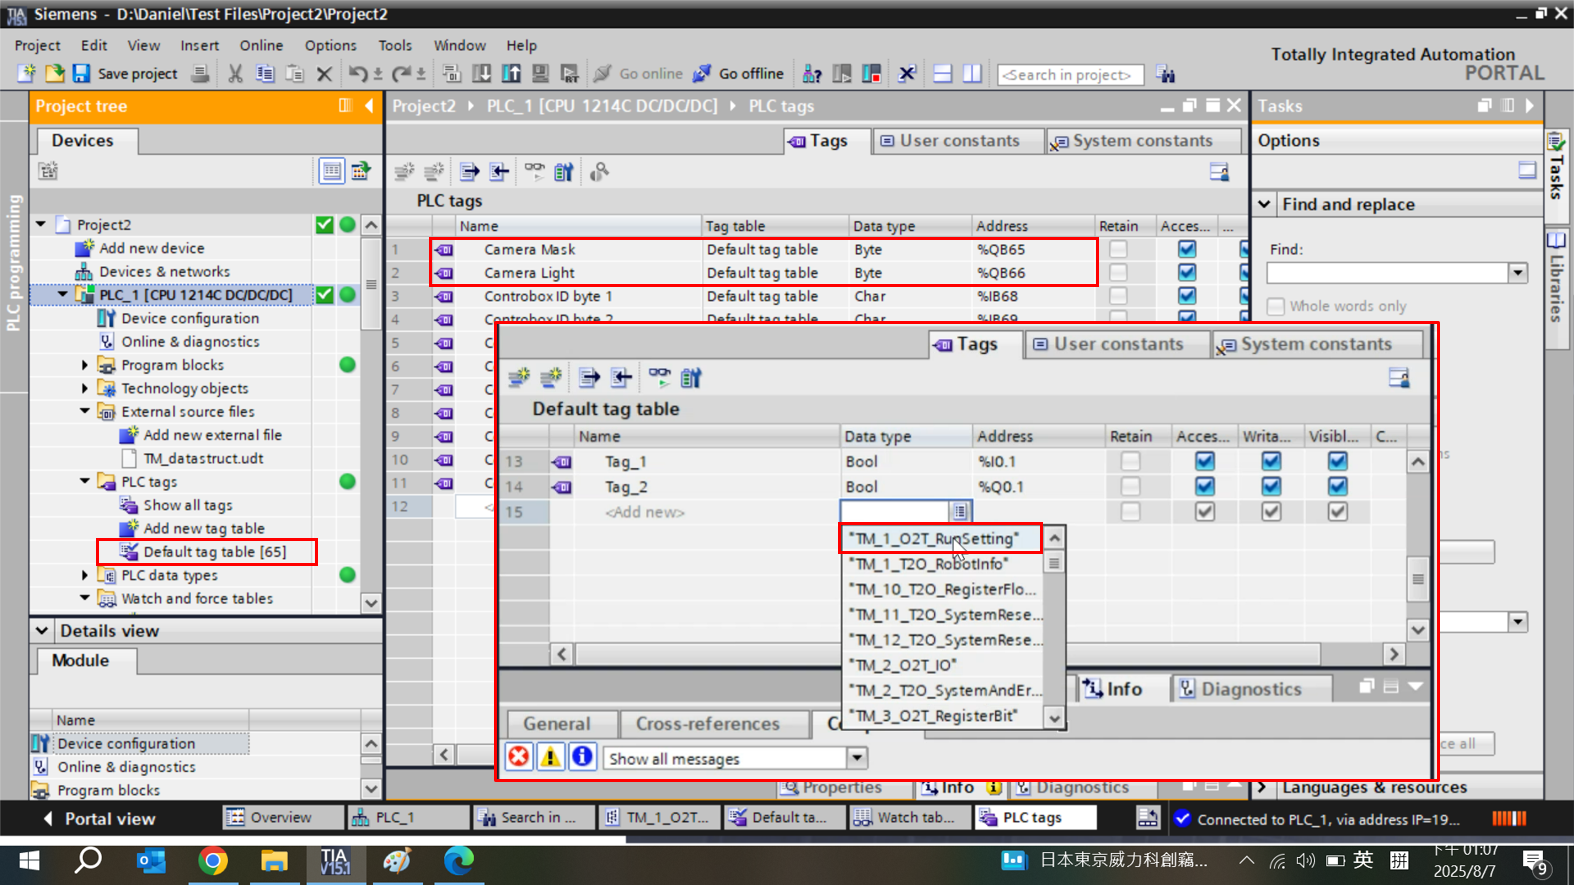Image resolution: width=1574 pixels, height=885 pixels.
Task: Toggle Accessible checkbox for Camera Light row
Action: [x=1186, y=272]
